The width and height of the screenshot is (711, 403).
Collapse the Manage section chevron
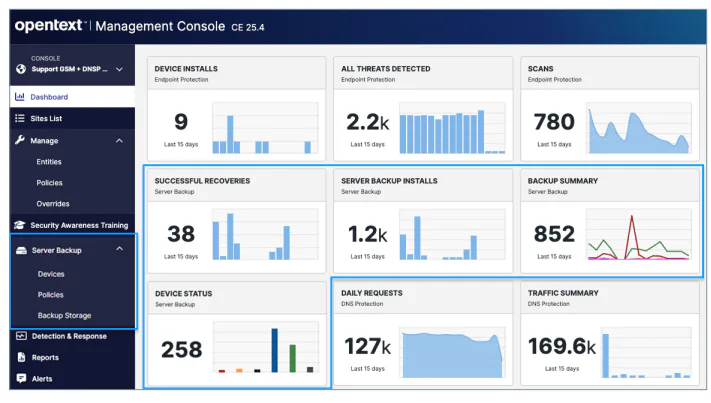tap(119, 141)
